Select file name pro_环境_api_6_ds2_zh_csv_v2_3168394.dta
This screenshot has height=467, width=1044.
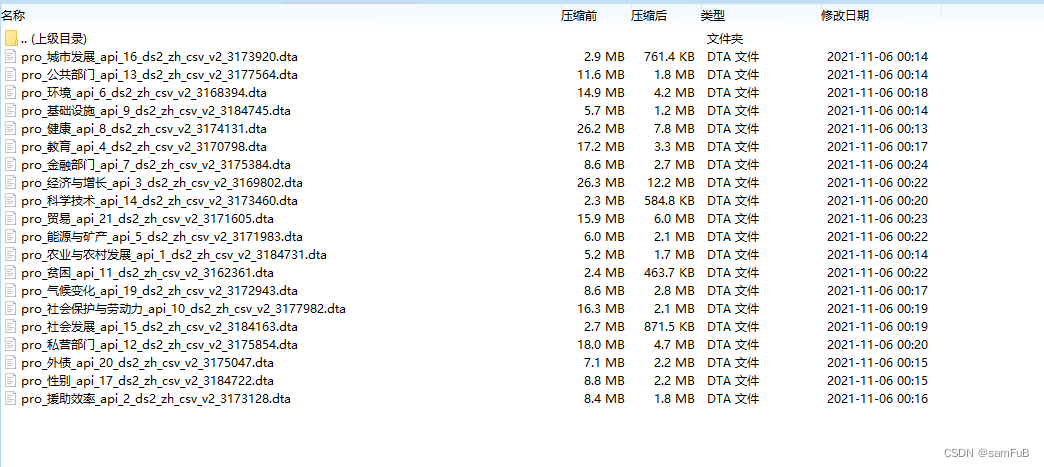[146, 93]
